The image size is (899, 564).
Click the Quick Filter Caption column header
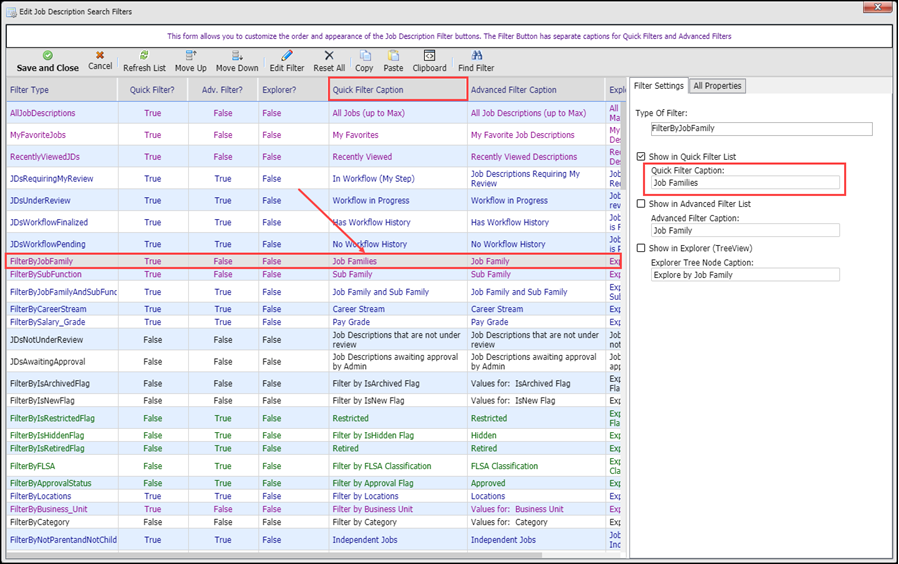click(x=398, y=90)
